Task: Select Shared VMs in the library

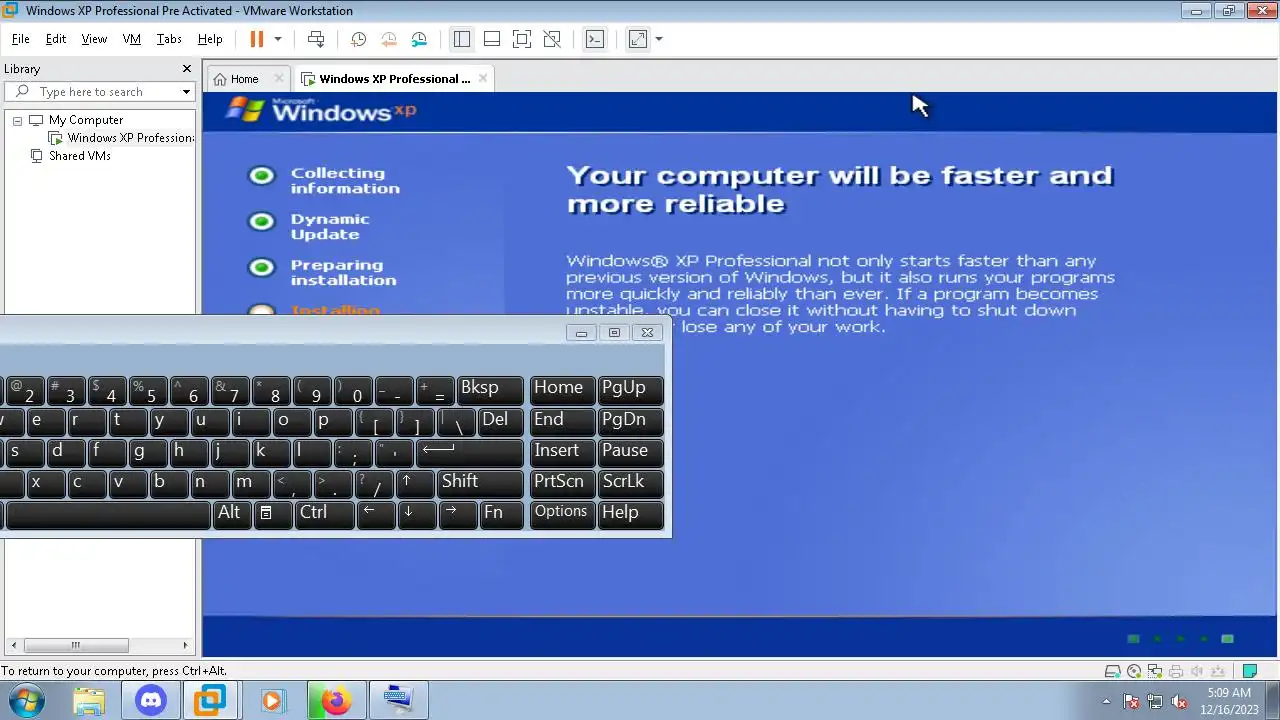Action: click(79, 156)
